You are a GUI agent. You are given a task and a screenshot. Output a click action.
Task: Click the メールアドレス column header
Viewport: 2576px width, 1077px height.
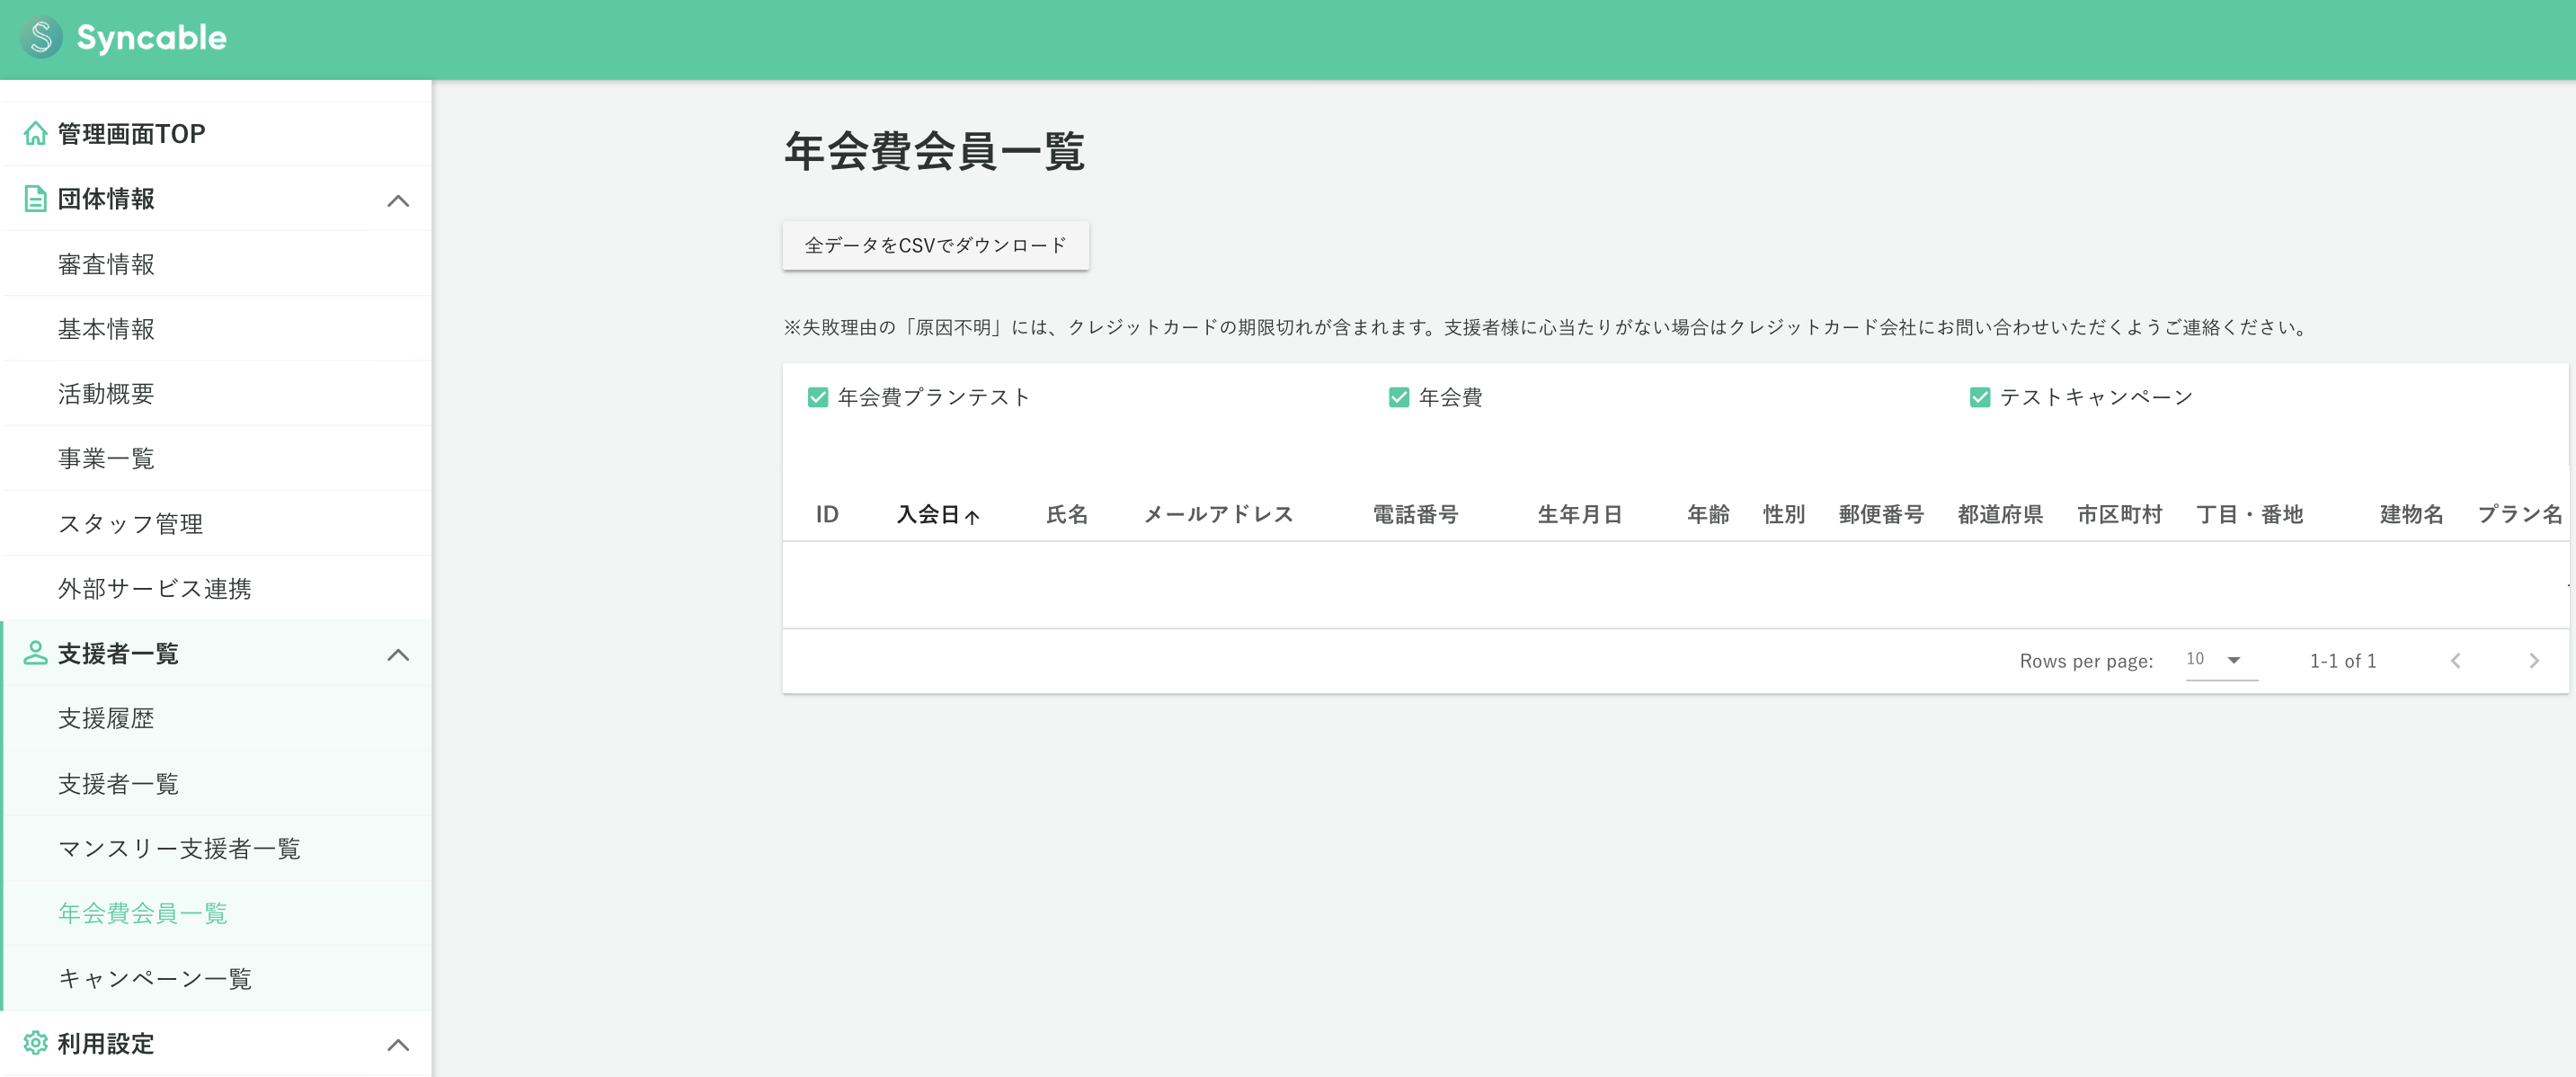point(1218,514)
